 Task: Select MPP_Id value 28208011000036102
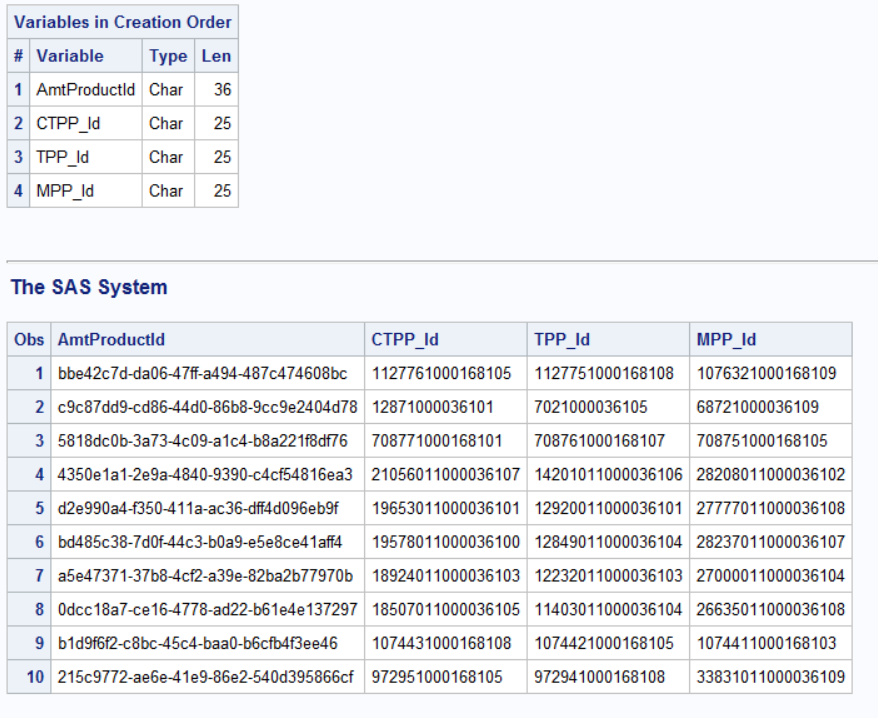point(770,474)
